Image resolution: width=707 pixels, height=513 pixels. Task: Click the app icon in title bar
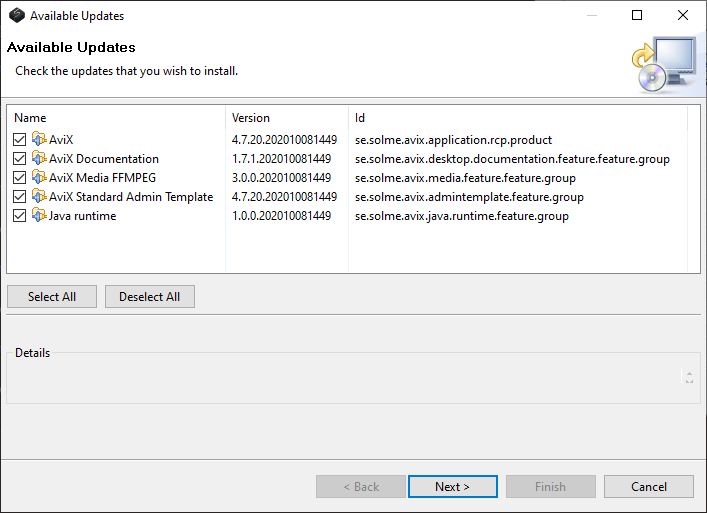[16, 16]
